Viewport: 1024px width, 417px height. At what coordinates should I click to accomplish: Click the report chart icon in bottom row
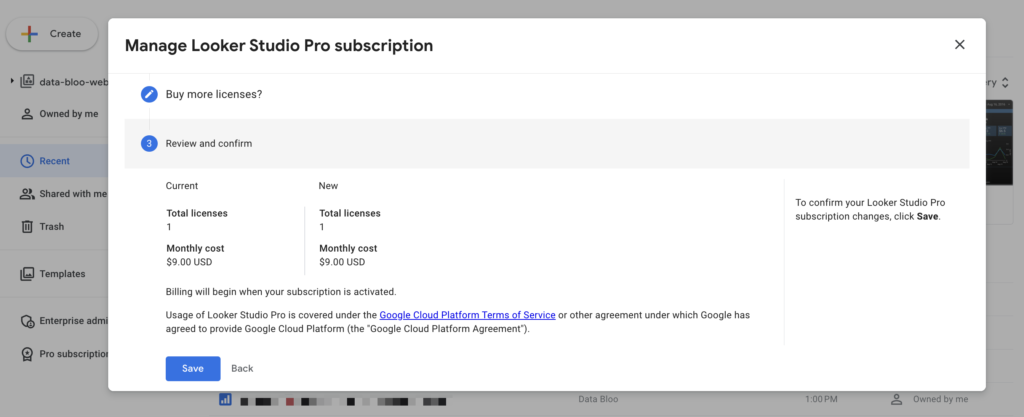[225, 399]
